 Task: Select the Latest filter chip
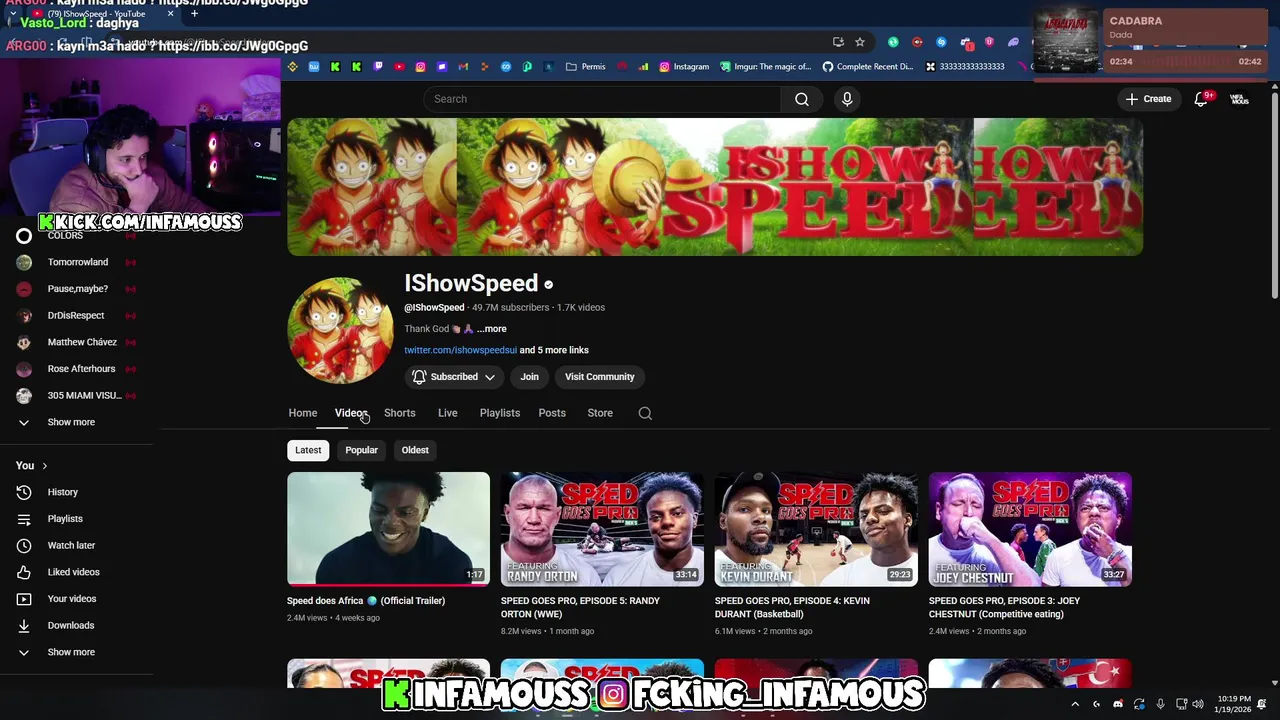click(308, 450)
